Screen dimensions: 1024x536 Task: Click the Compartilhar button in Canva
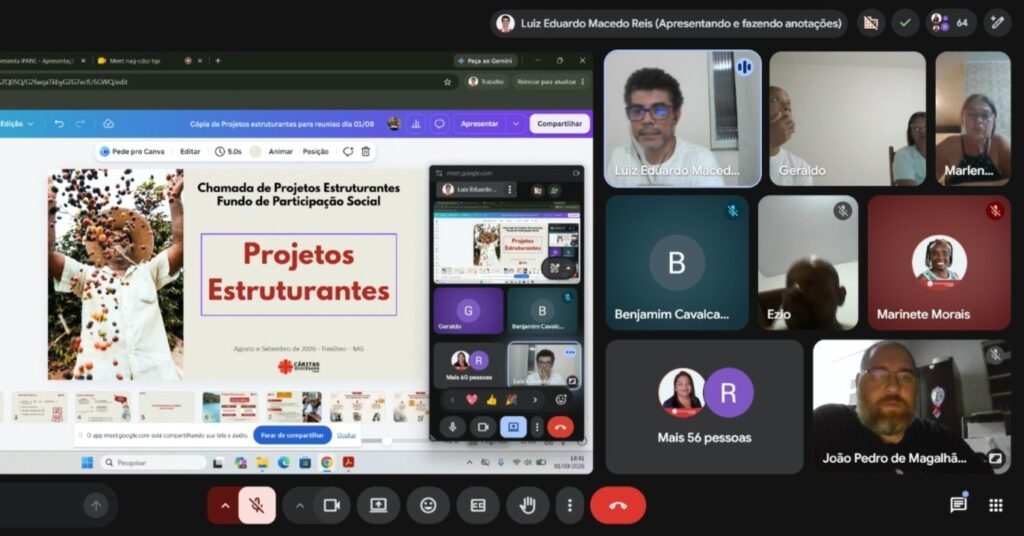(559, 123)
